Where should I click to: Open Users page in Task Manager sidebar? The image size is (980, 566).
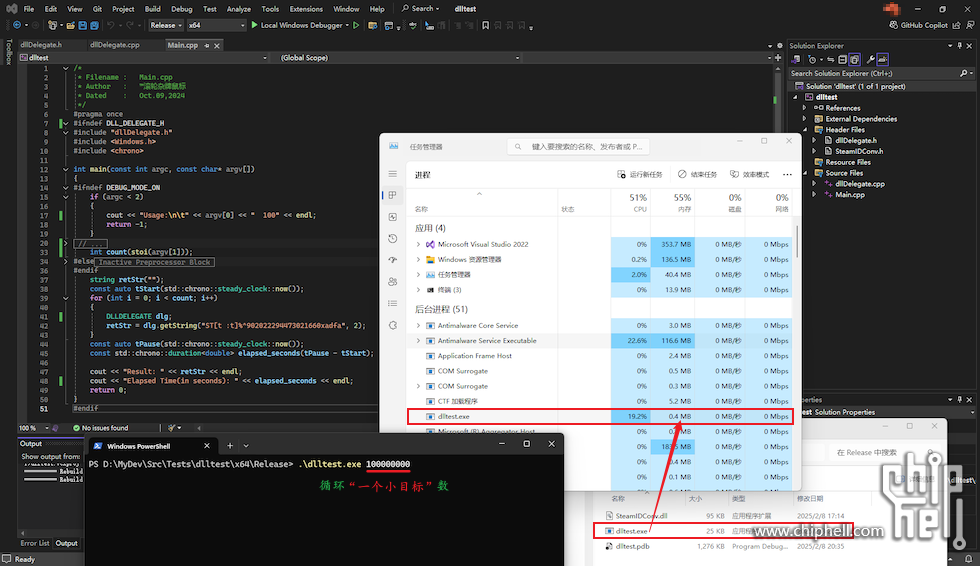392,282
